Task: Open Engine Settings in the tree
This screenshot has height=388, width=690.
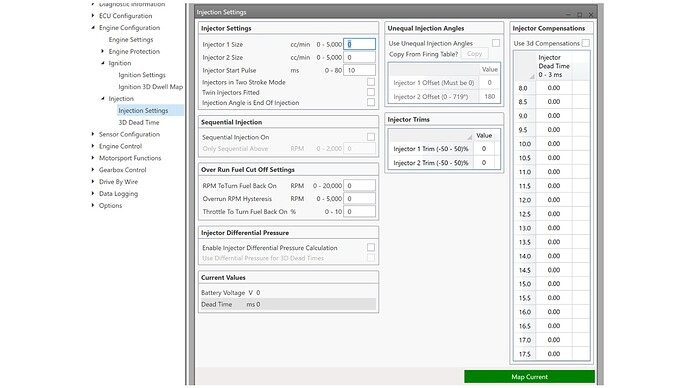Action: pyautogui.click(x=131, y=40)
